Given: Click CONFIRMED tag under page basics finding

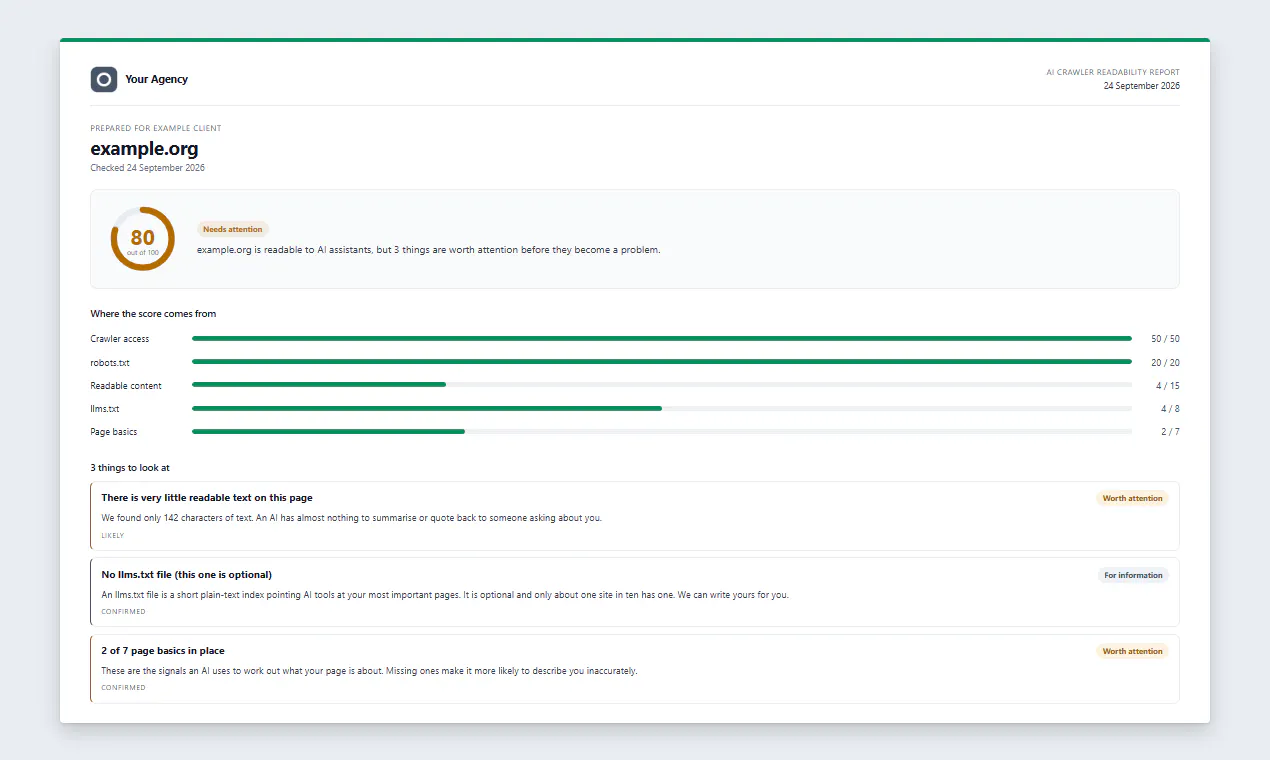Looking at the screenshot, I should (123, 688).
